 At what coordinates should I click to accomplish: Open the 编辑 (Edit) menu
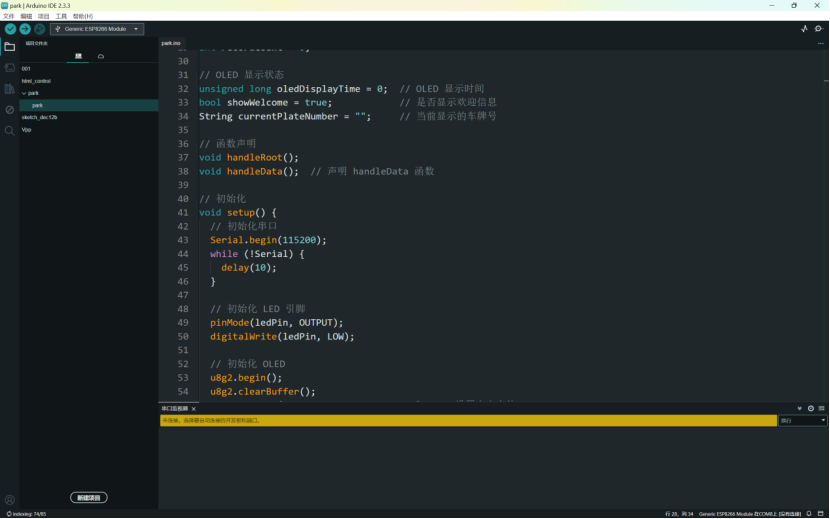pyautogui.click(x=26, y=16)
